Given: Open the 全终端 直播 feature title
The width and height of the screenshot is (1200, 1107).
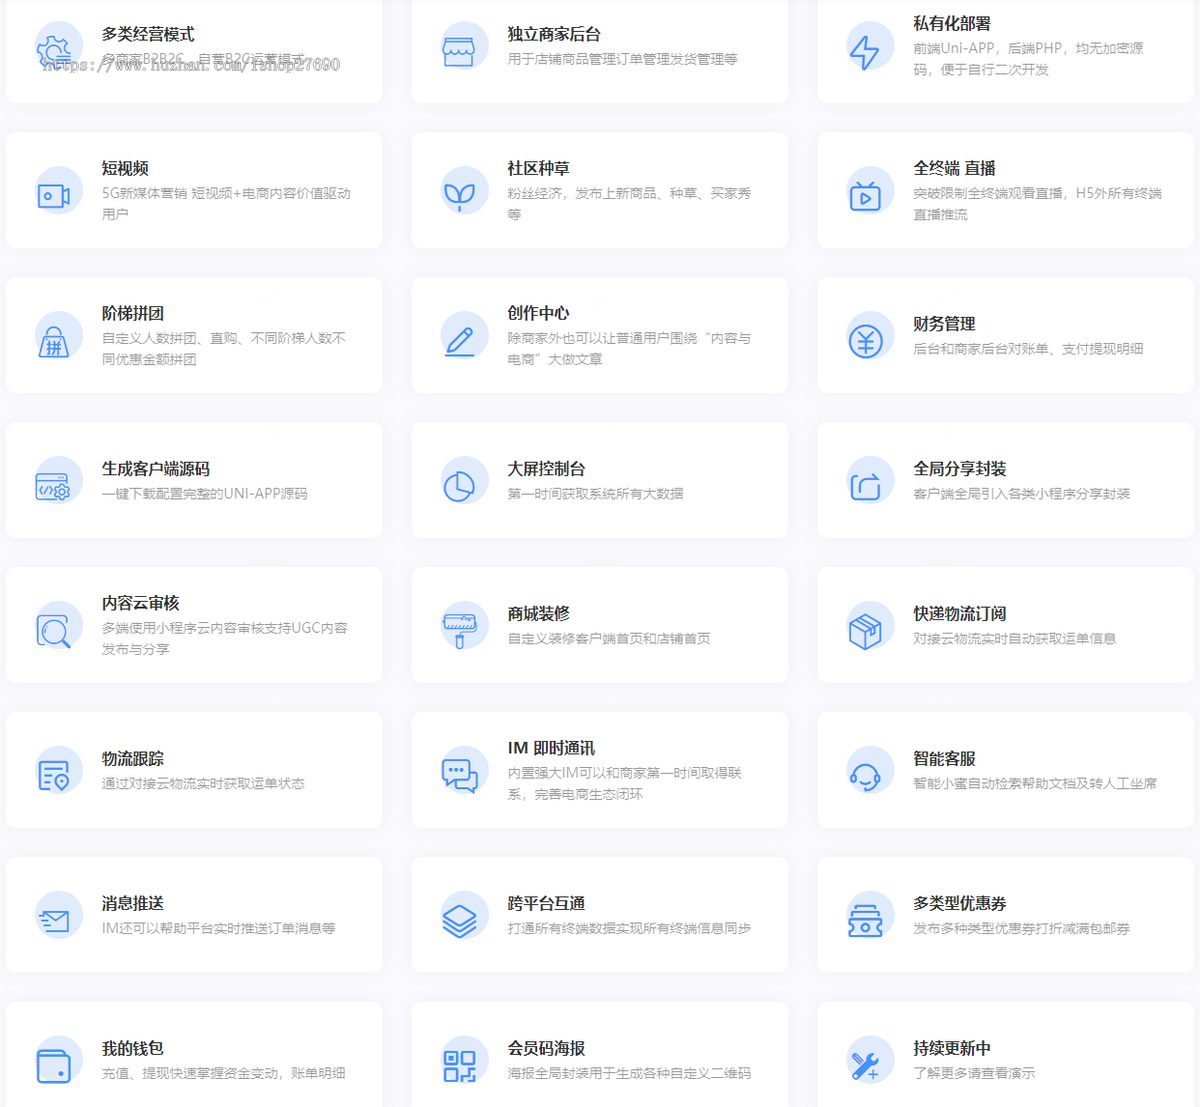Looking at the screenshot, I should (x=954, y=168).
